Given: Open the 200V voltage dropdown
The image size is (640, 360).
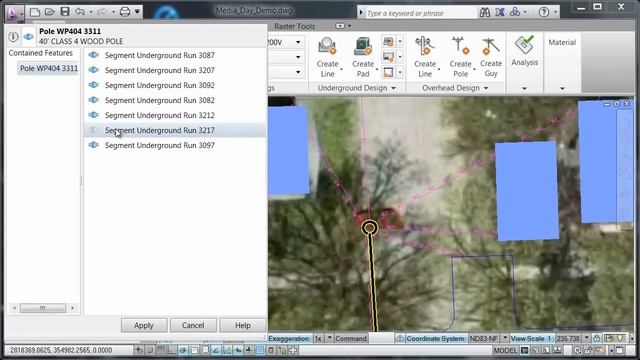Looking at the screenshot, I should 298,42.
